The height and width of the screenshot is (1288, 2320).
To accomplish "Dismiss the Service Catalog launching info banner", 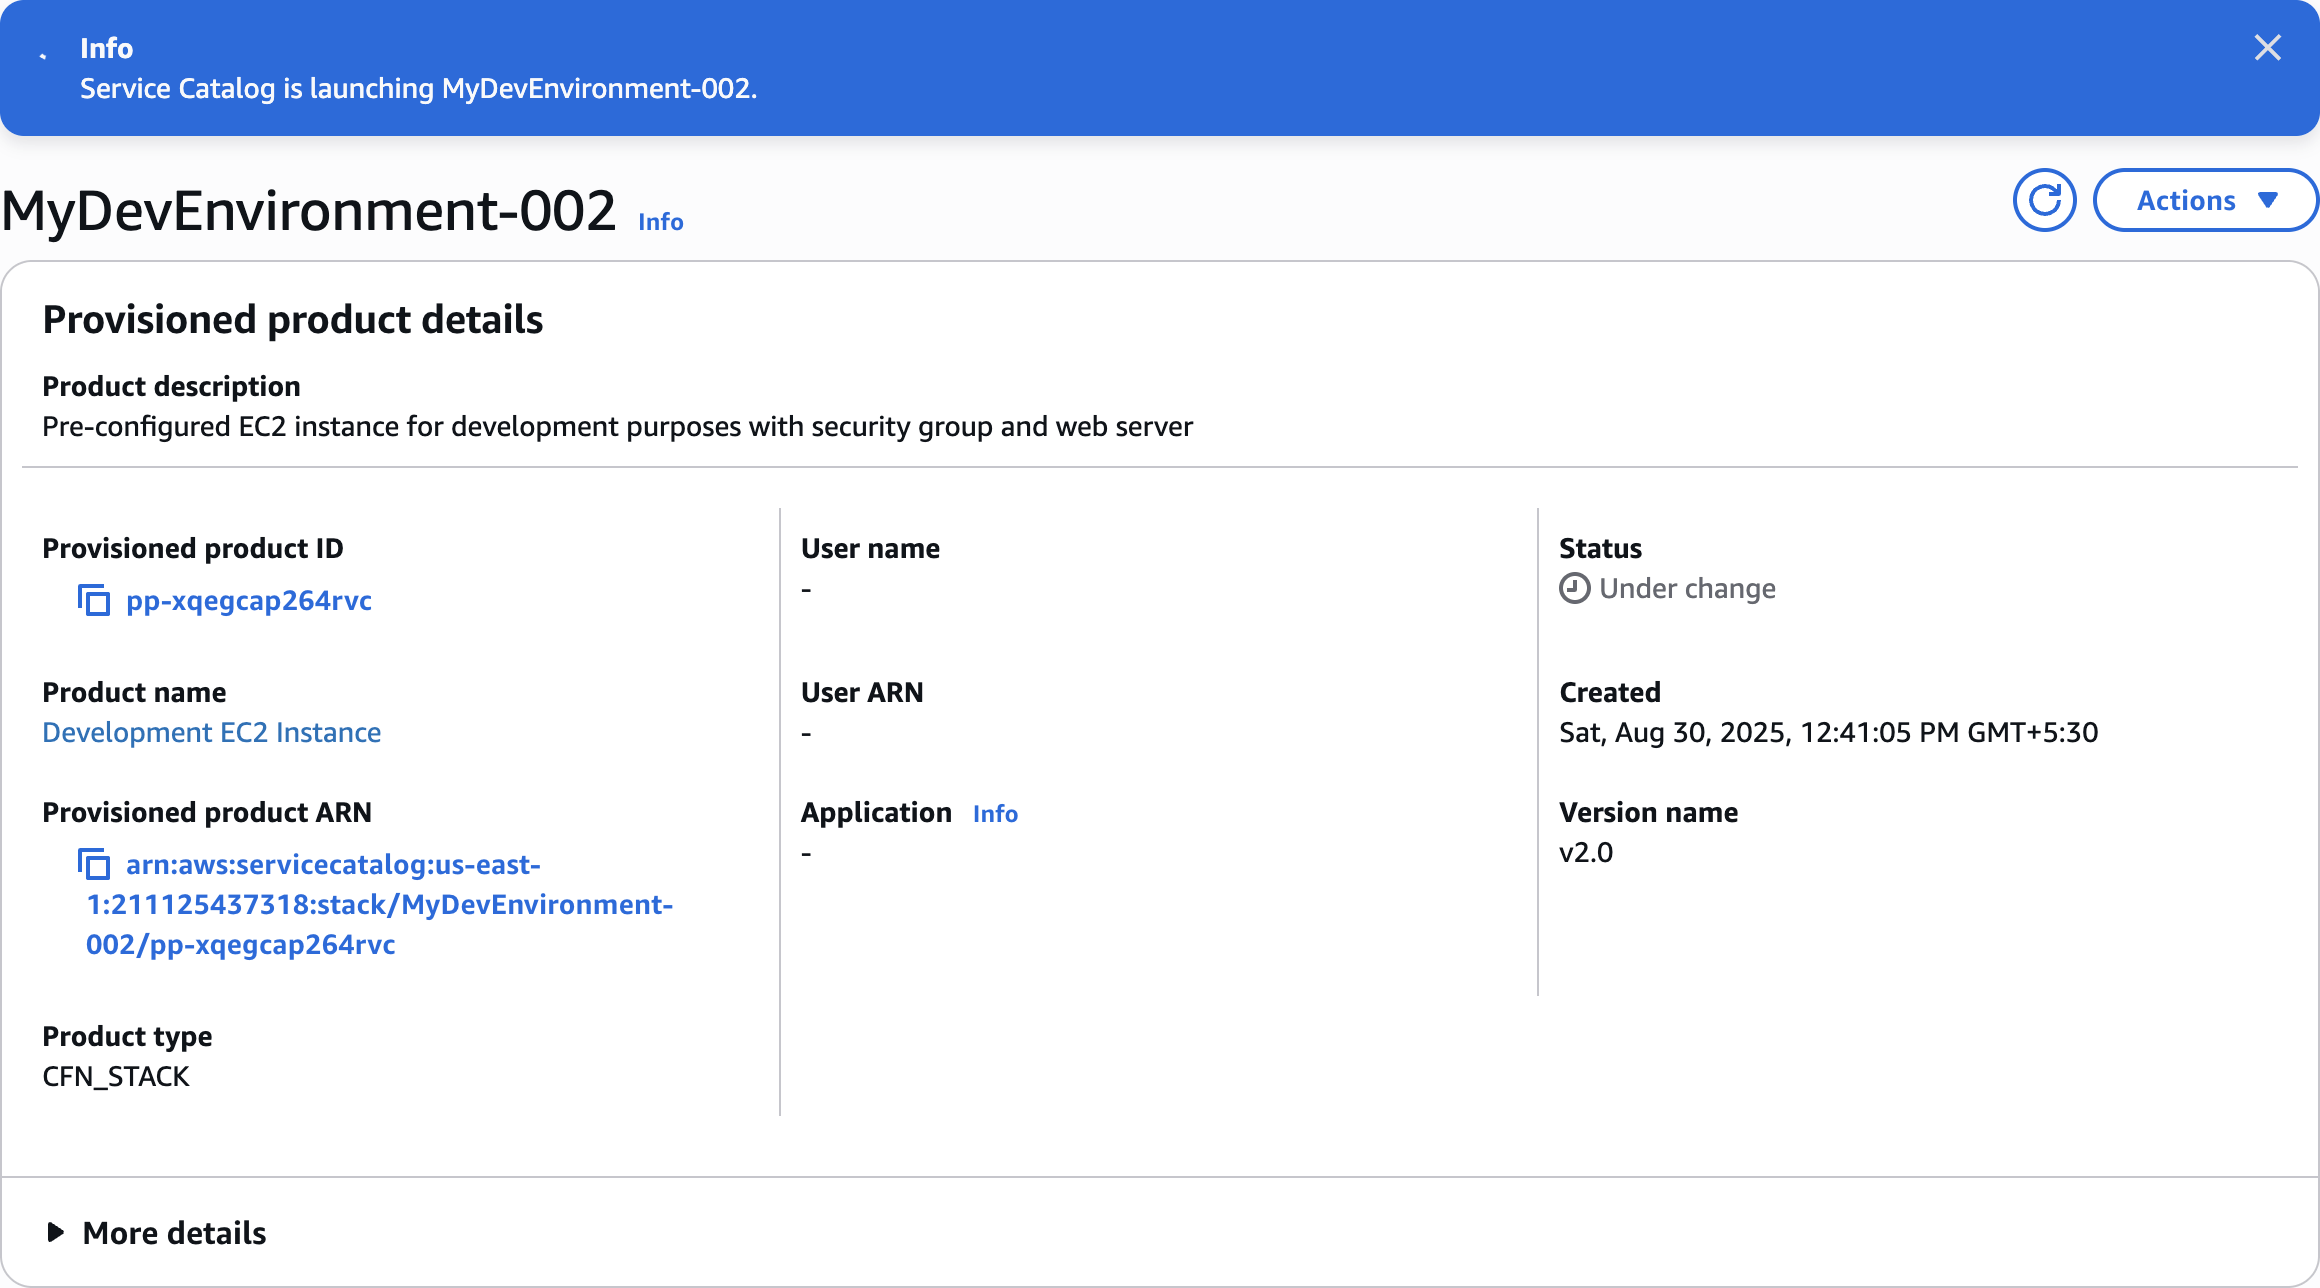I will click(2267, 48).
